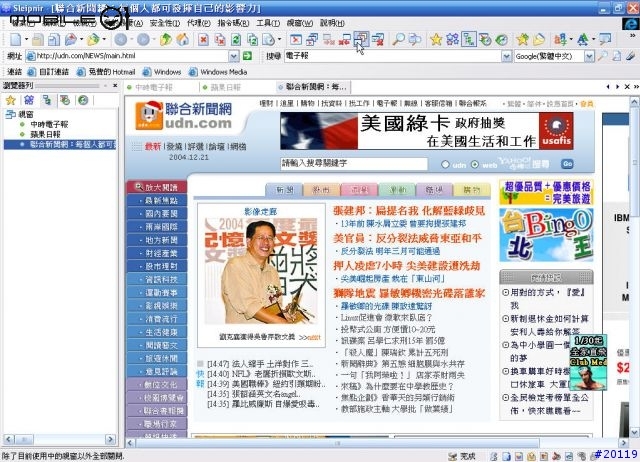640x462 pixels.
Task: Open the Google(繁體中文) search engine dropdown
Action: tap(589, 56)
